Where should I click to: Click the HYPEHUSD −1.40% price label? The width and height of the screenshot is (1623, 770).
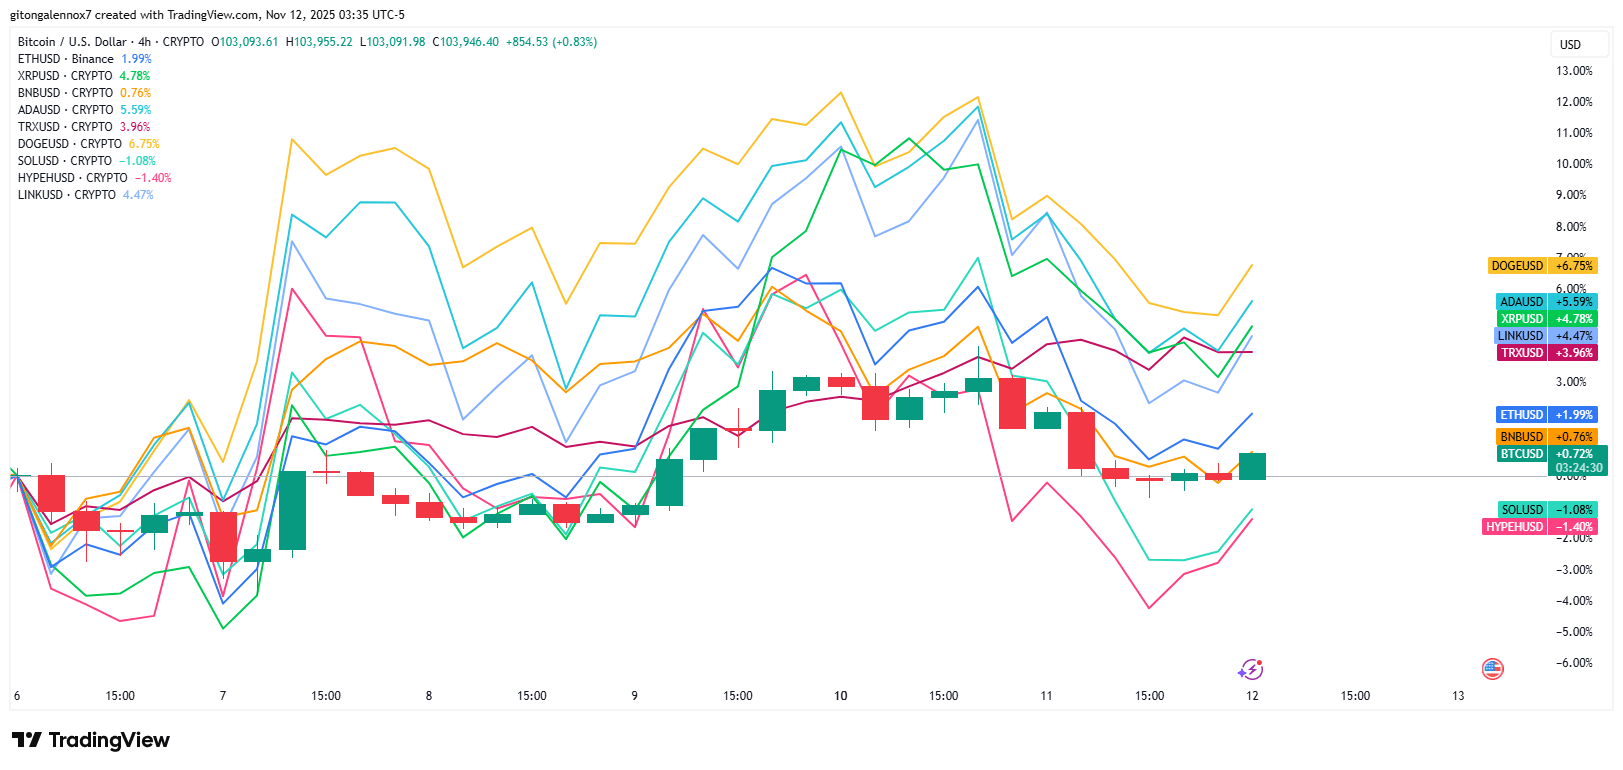tap(1539, 527)
